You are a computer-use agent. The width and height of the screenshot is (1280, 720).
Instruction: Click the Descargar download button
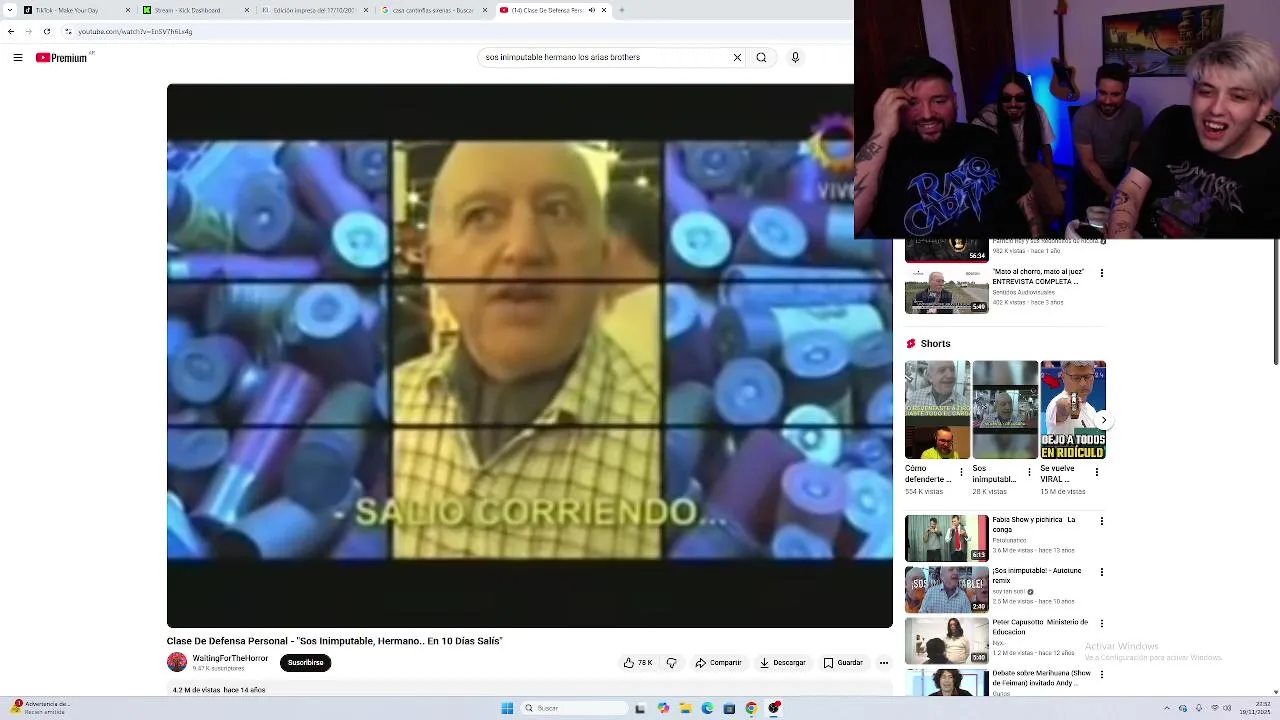782,662
